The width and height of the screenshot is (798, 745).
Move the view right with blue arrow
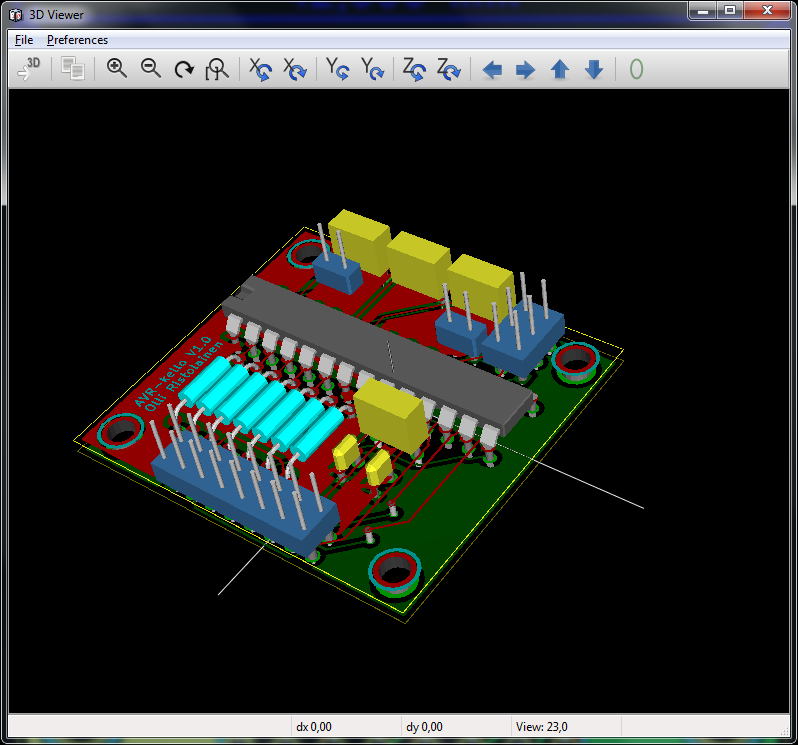[525, 70]
